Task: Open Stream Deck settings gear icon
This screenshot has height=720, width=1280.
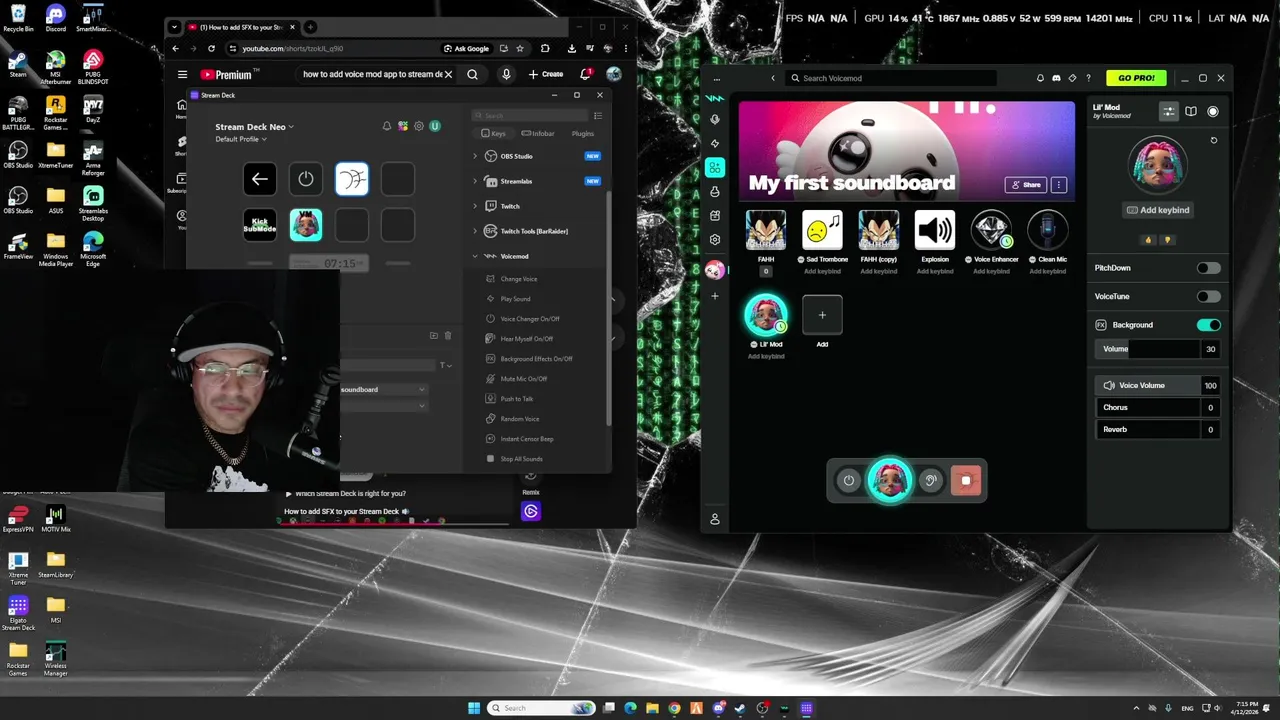Action: tap(419, 126)
